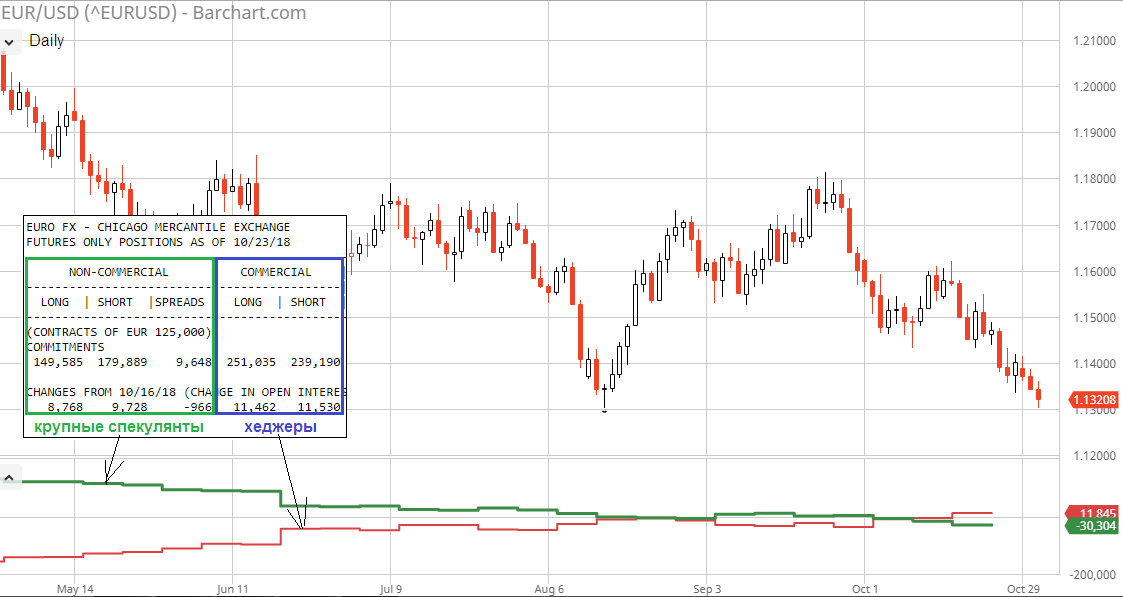The height and width of the screenshot is (597, 1123).
Task: Click the Aug 6 date on time axis
Action: coord(549,589)
